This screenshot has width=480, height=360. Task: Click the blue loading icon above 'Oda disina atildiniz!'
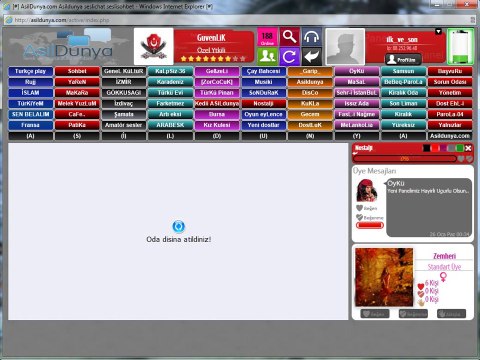[x=179, y=226]
